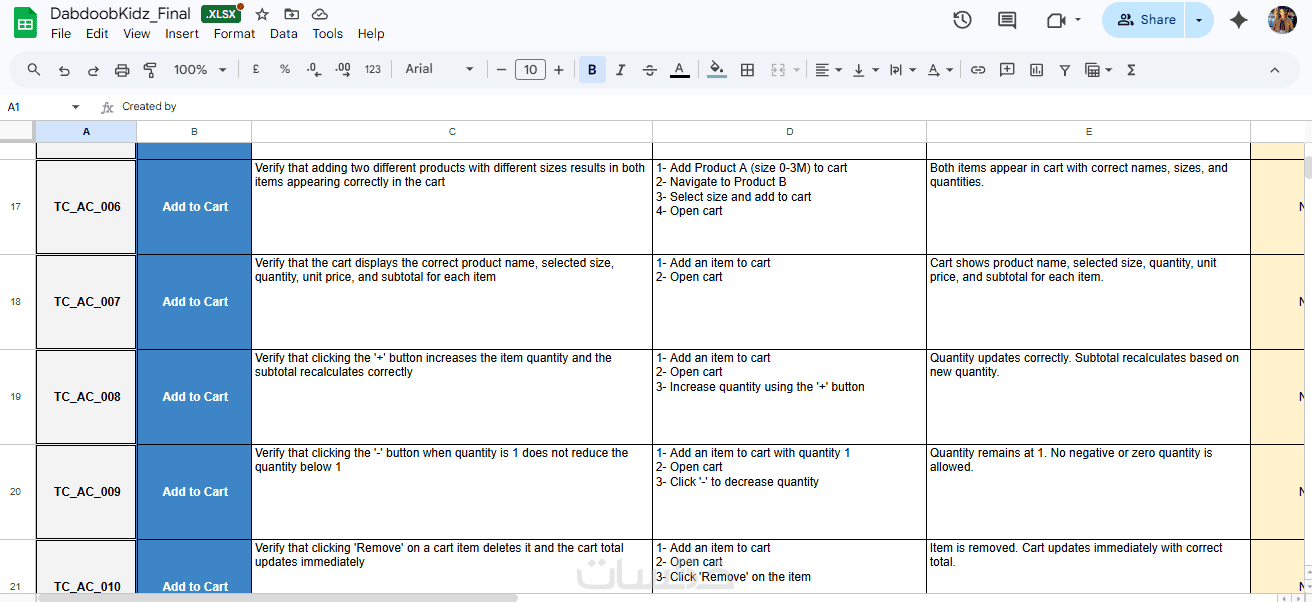
Task: Open the Help menu
Action: click(x=371, y=33)
